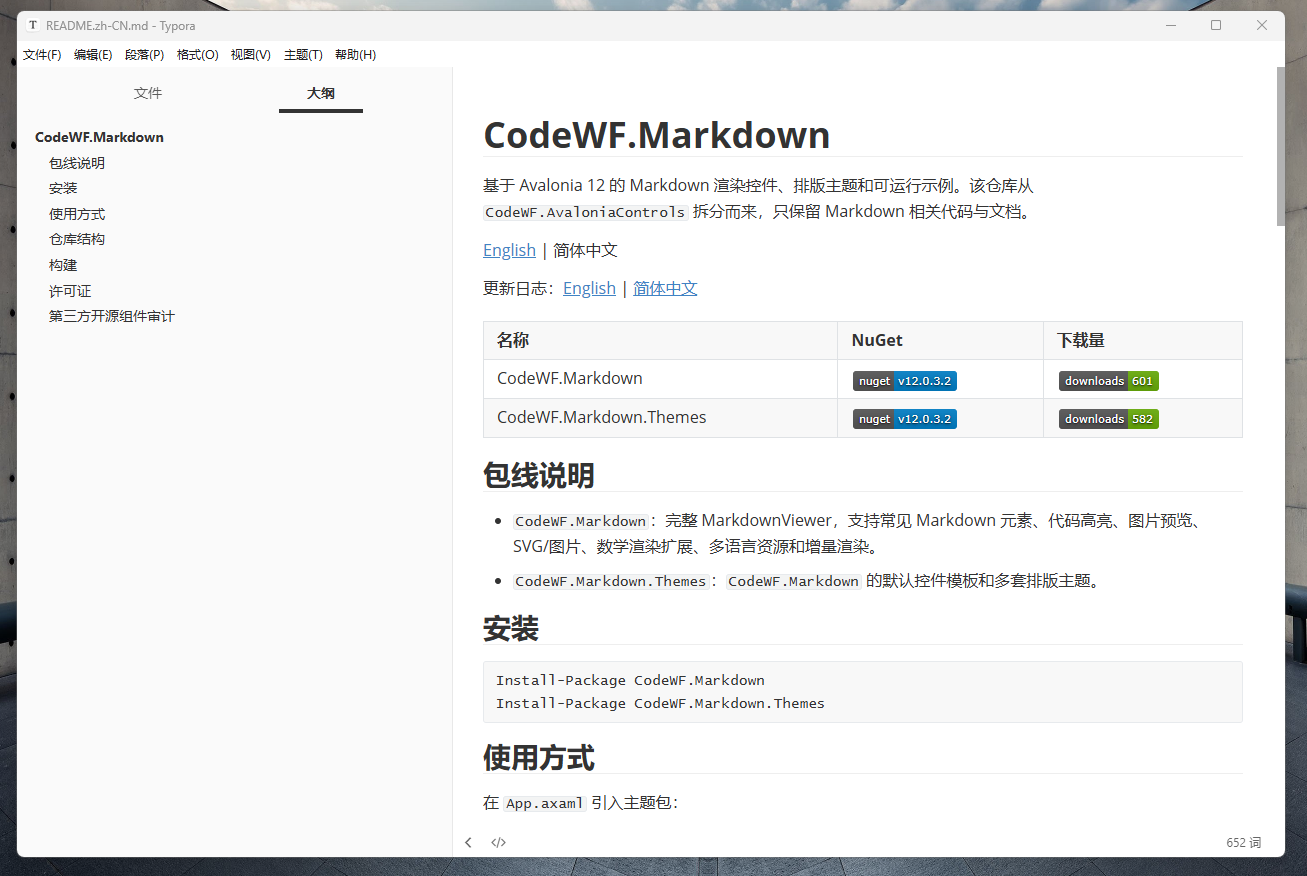The width and height of the screenshot is (1307, 876).
Task: Click the downloads 601 badge
Action: (x=1108, y=381)
